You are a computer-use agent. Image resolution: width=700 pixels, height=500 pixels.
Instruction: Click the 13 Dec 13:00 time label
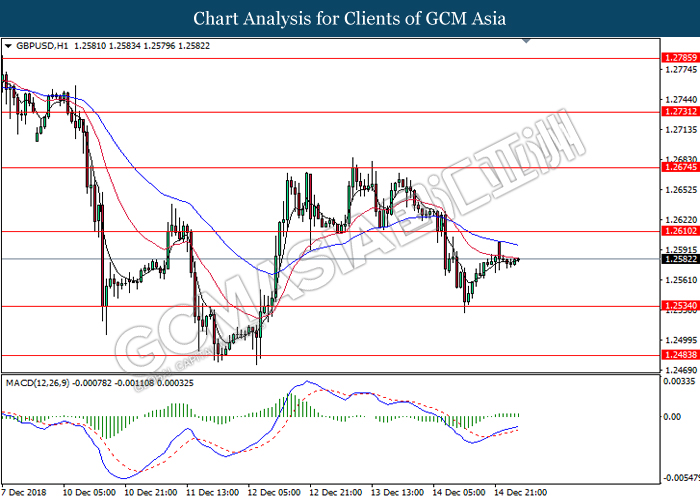(397, 492)
